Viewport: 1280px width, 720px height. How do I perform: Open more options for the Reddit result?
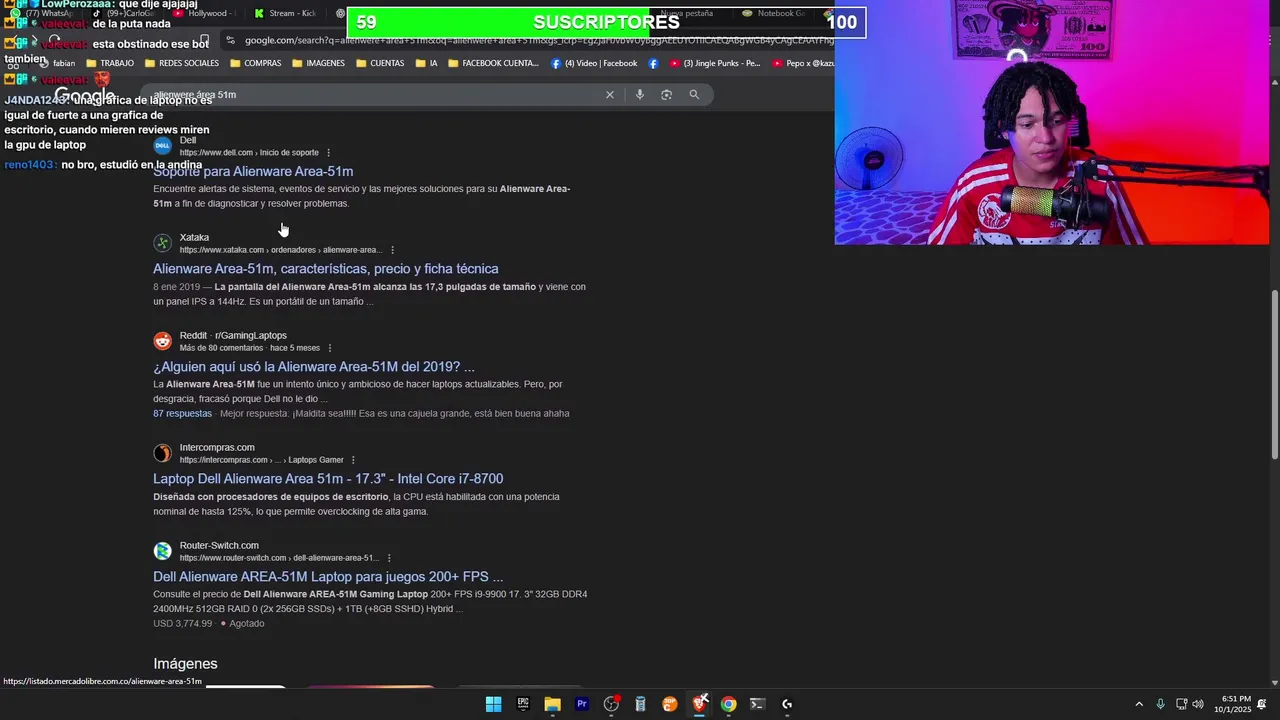[x=329, y=348]
